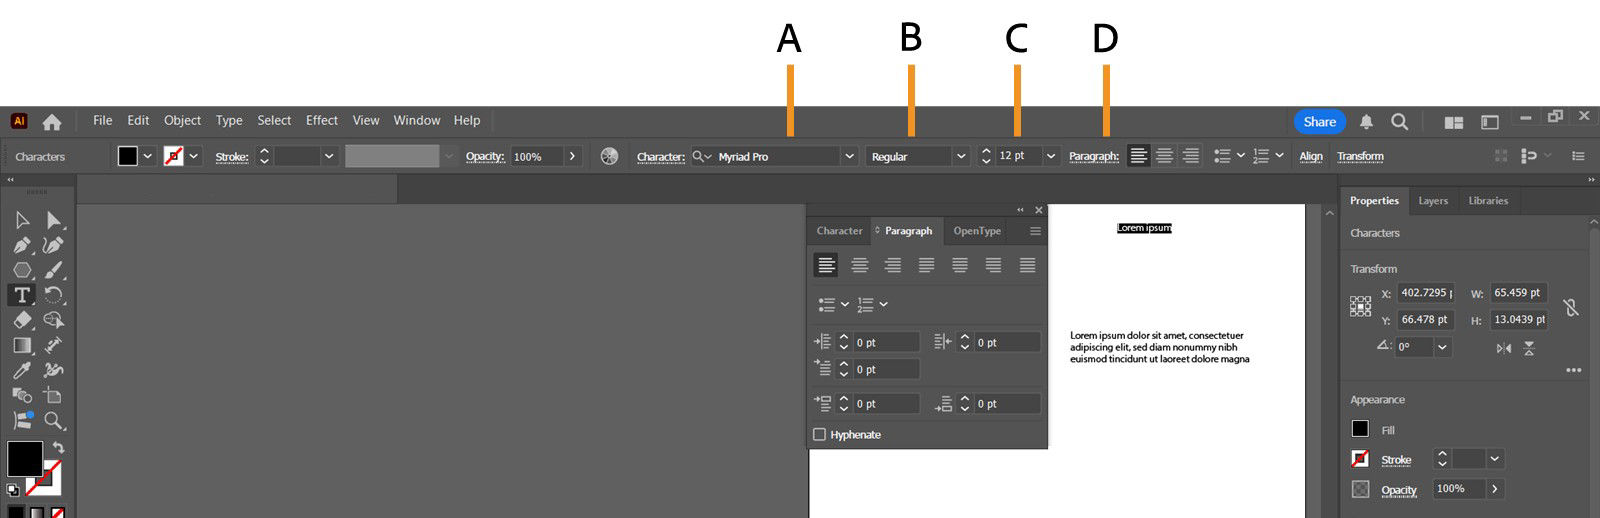The height and width of the screenshot is (518, 1600).
Task: Click the Share button
Action: tap(1319, 122)
